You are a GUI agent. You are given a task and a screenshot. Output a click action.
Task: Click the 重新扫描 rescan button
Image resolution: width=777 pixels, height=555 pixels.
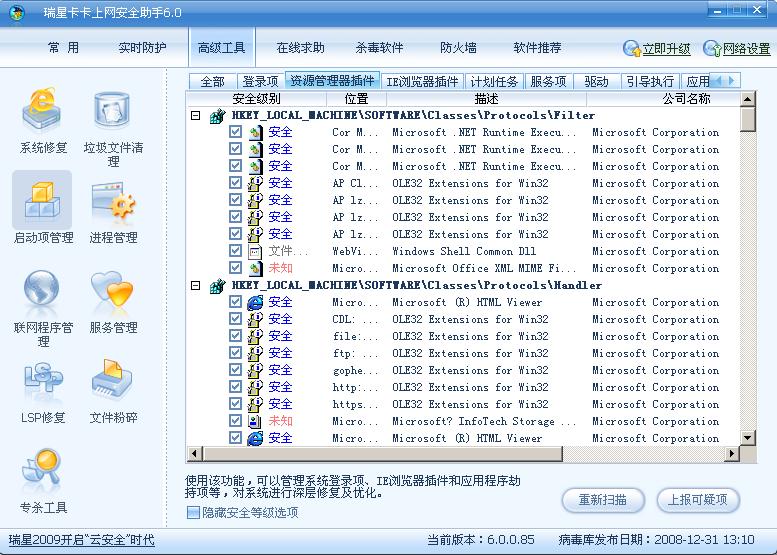[x=603, y=500]
